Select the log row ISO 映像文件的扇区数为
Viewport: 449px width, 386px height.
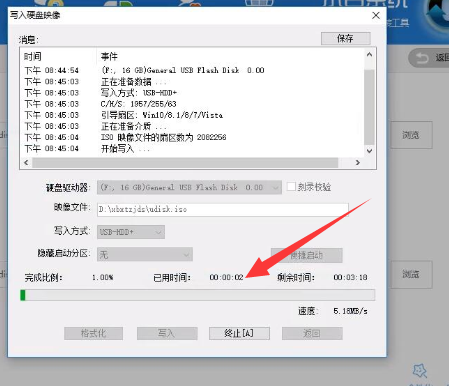(x=193, y=137)
